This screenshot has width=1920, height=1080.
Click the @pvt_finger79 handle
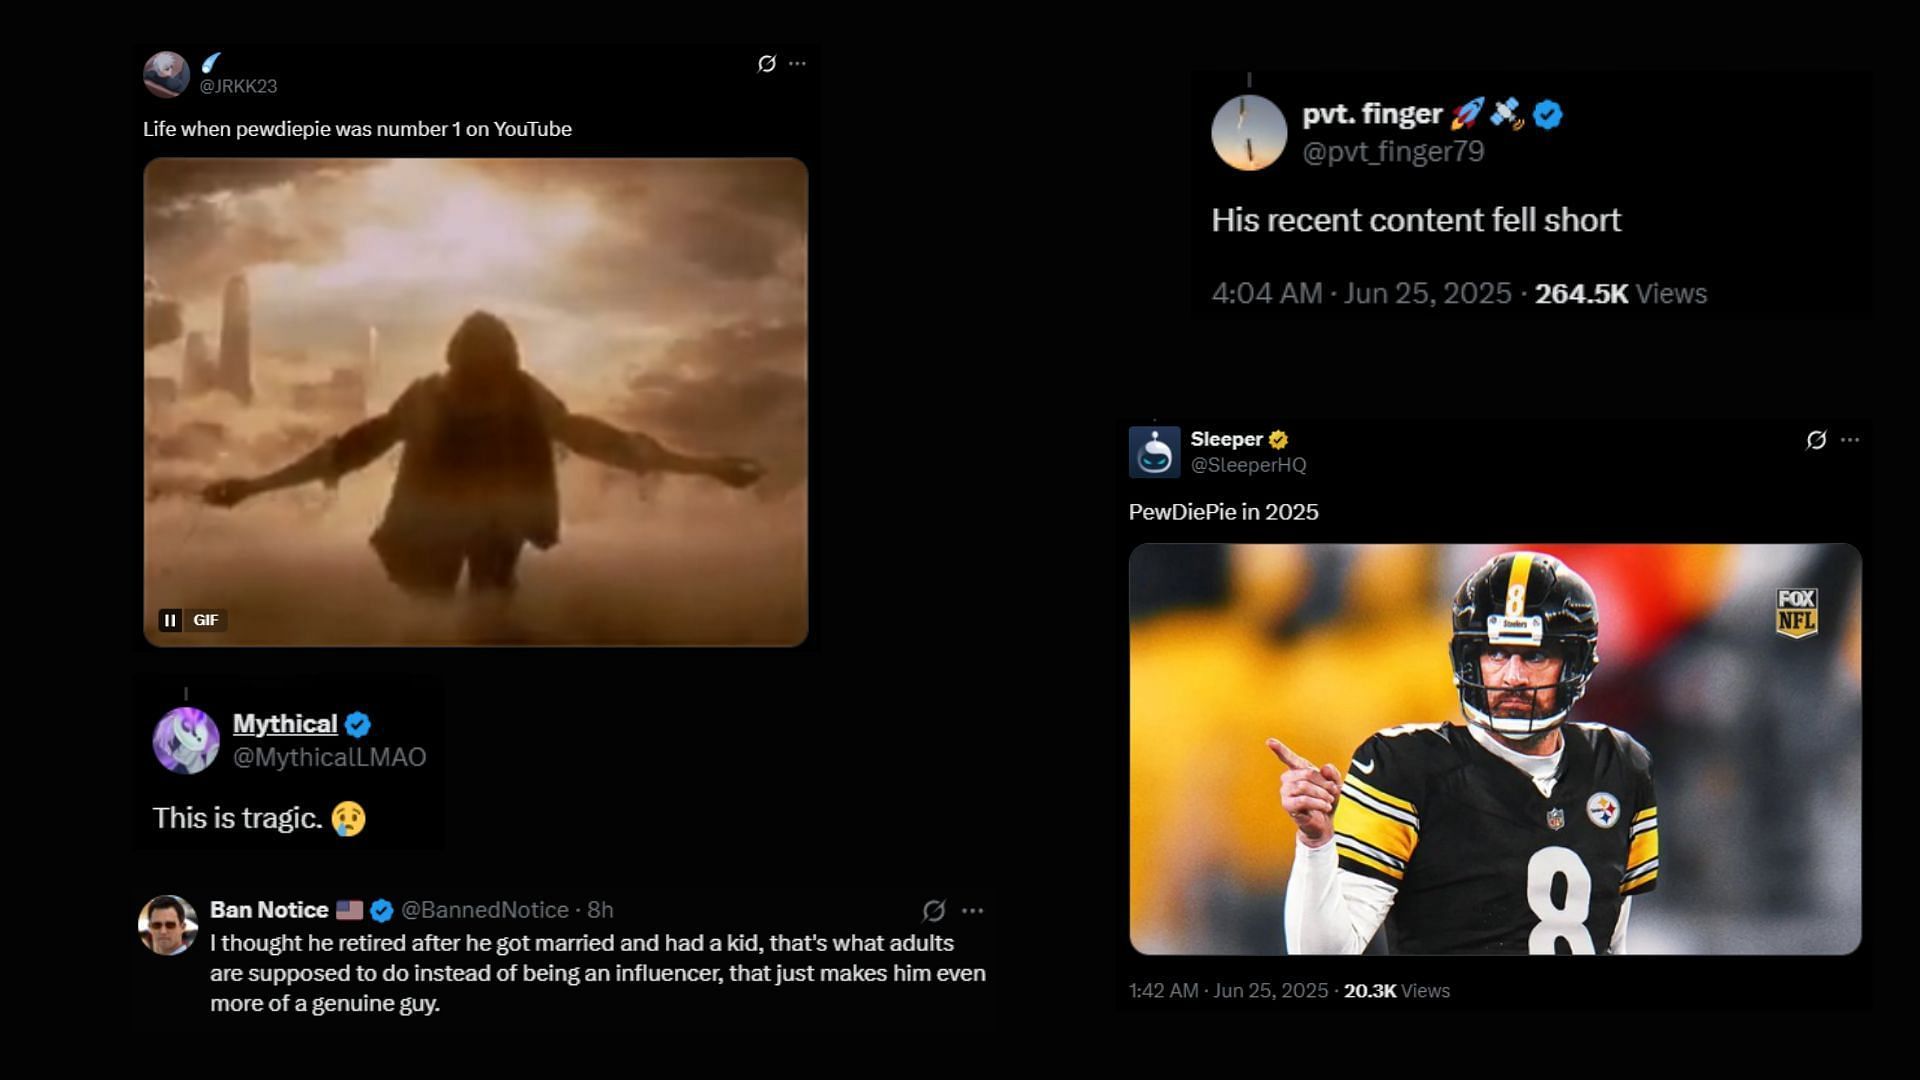pos(1393,152)
